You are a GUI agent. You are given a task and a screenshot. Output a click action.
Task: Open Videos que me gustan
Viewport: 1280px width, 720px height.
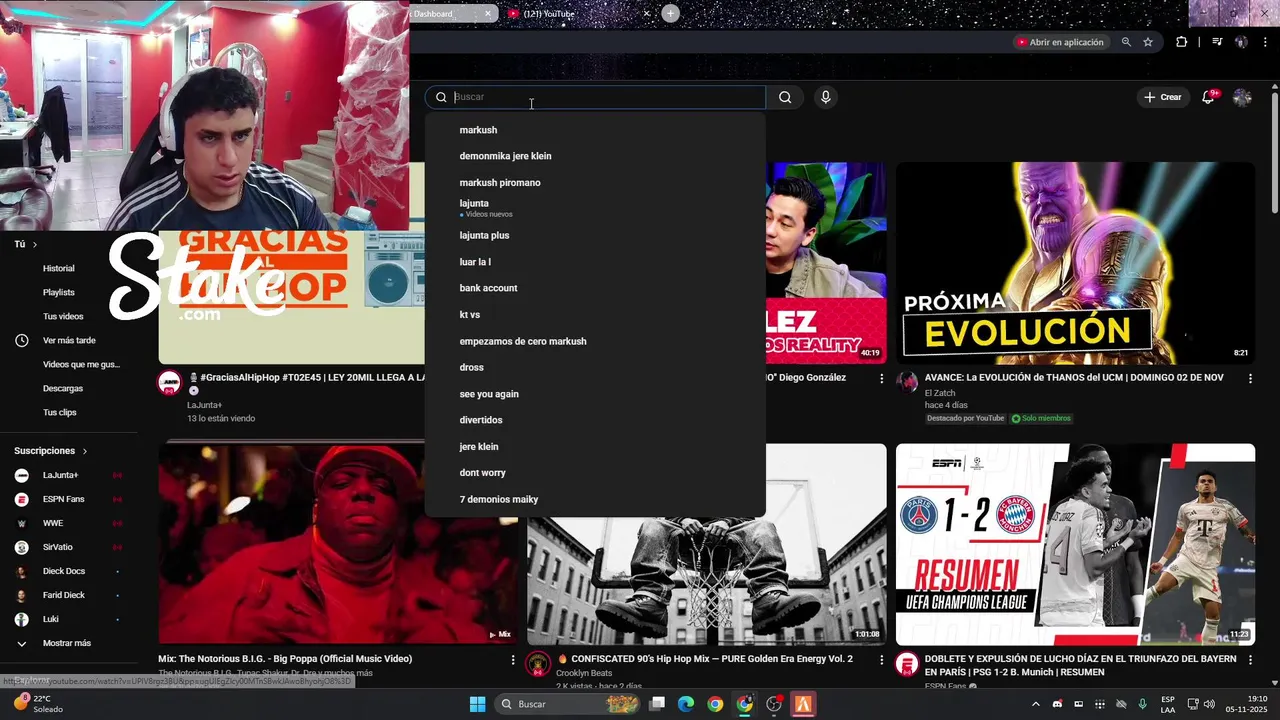pyautogui.click(x=80, y=364)
